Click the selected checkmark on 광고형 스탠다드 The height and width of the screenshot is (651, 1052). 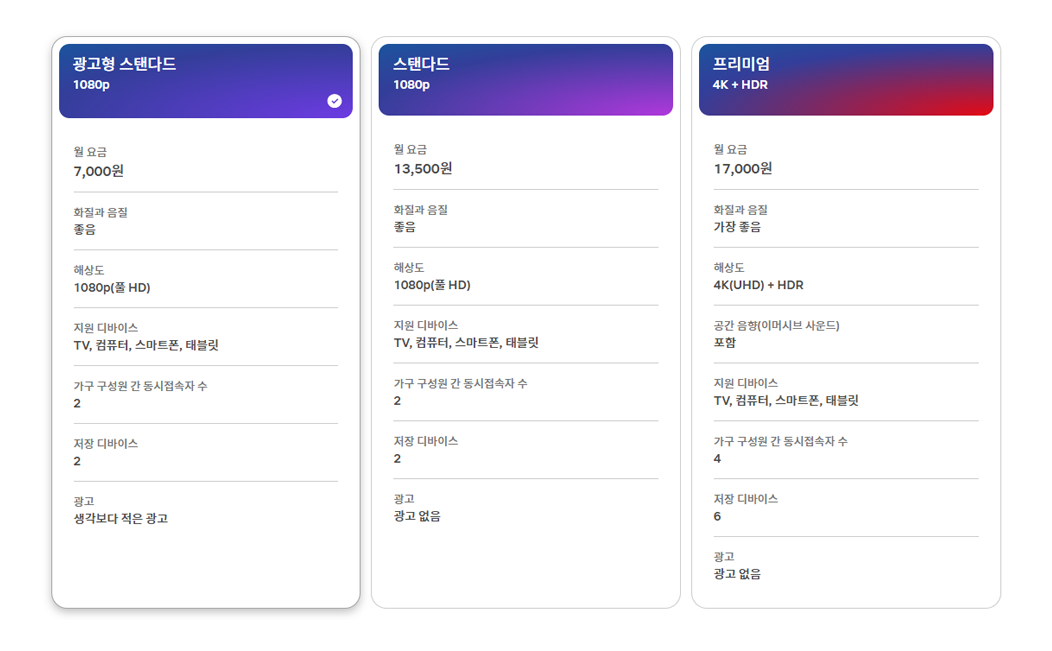(x=334, y=101)
